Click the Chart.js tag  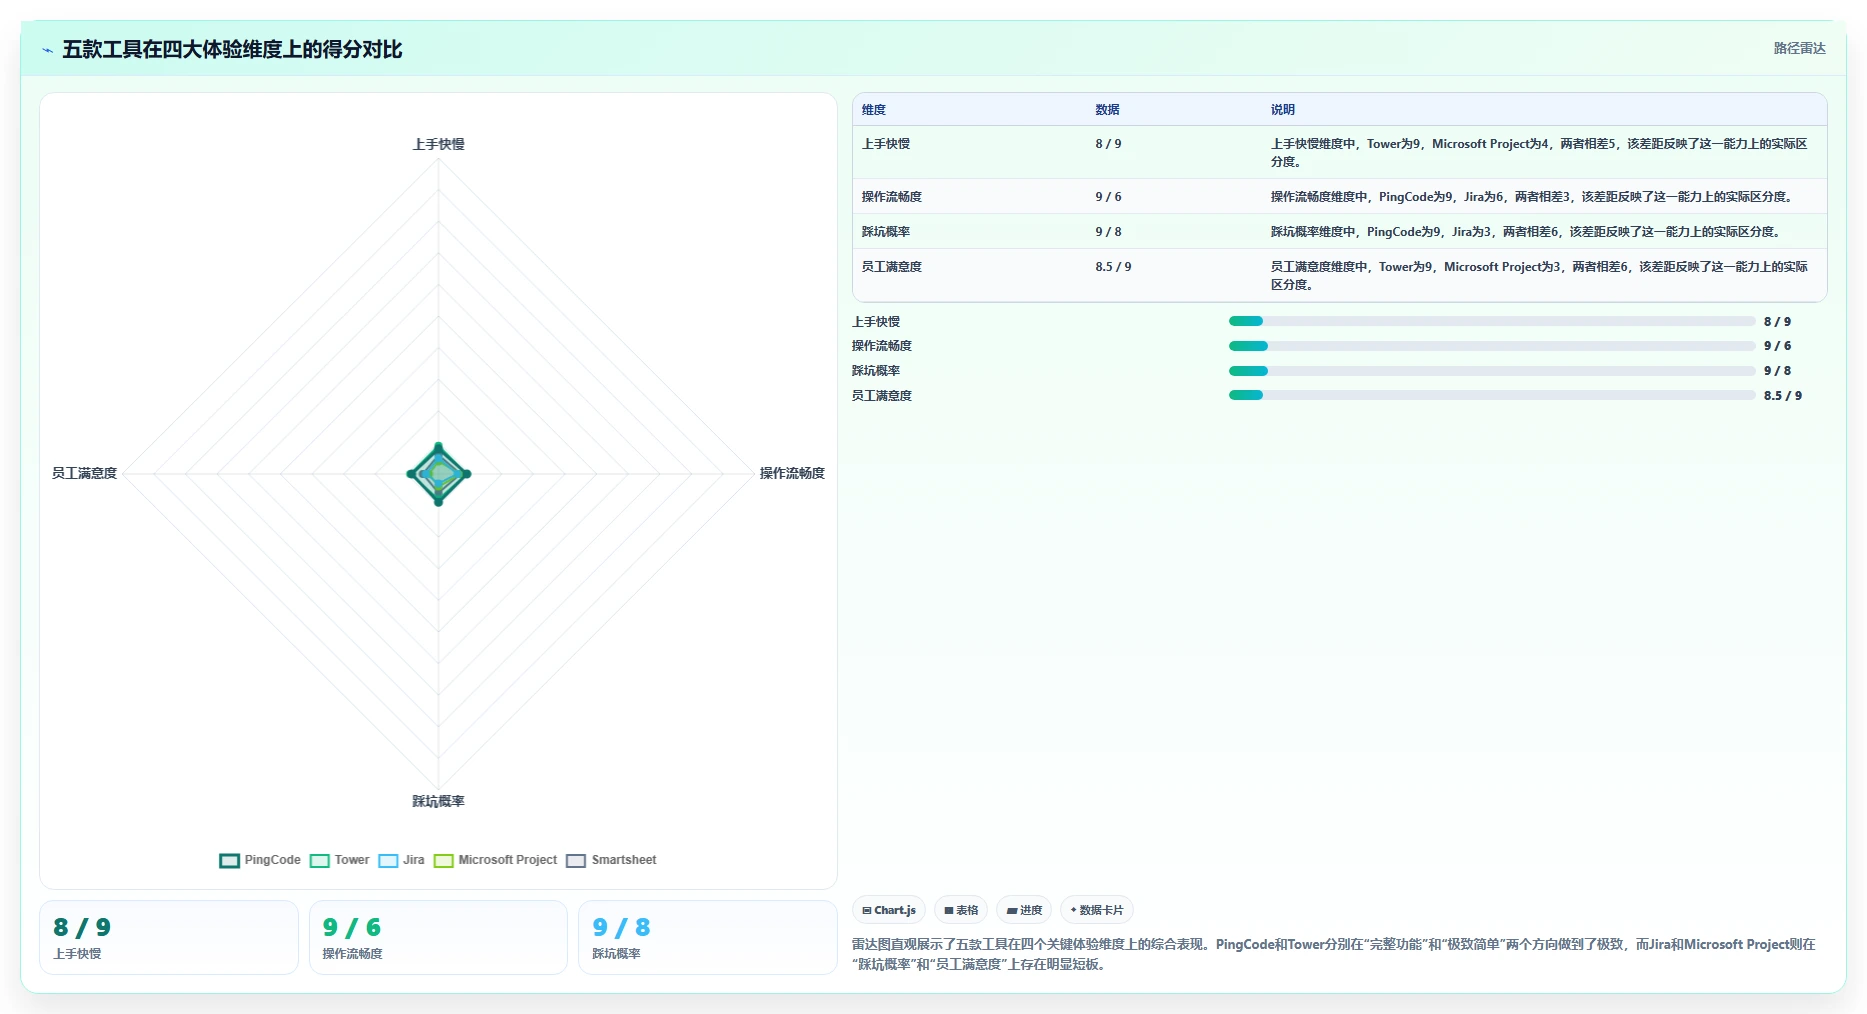point(889,910)
